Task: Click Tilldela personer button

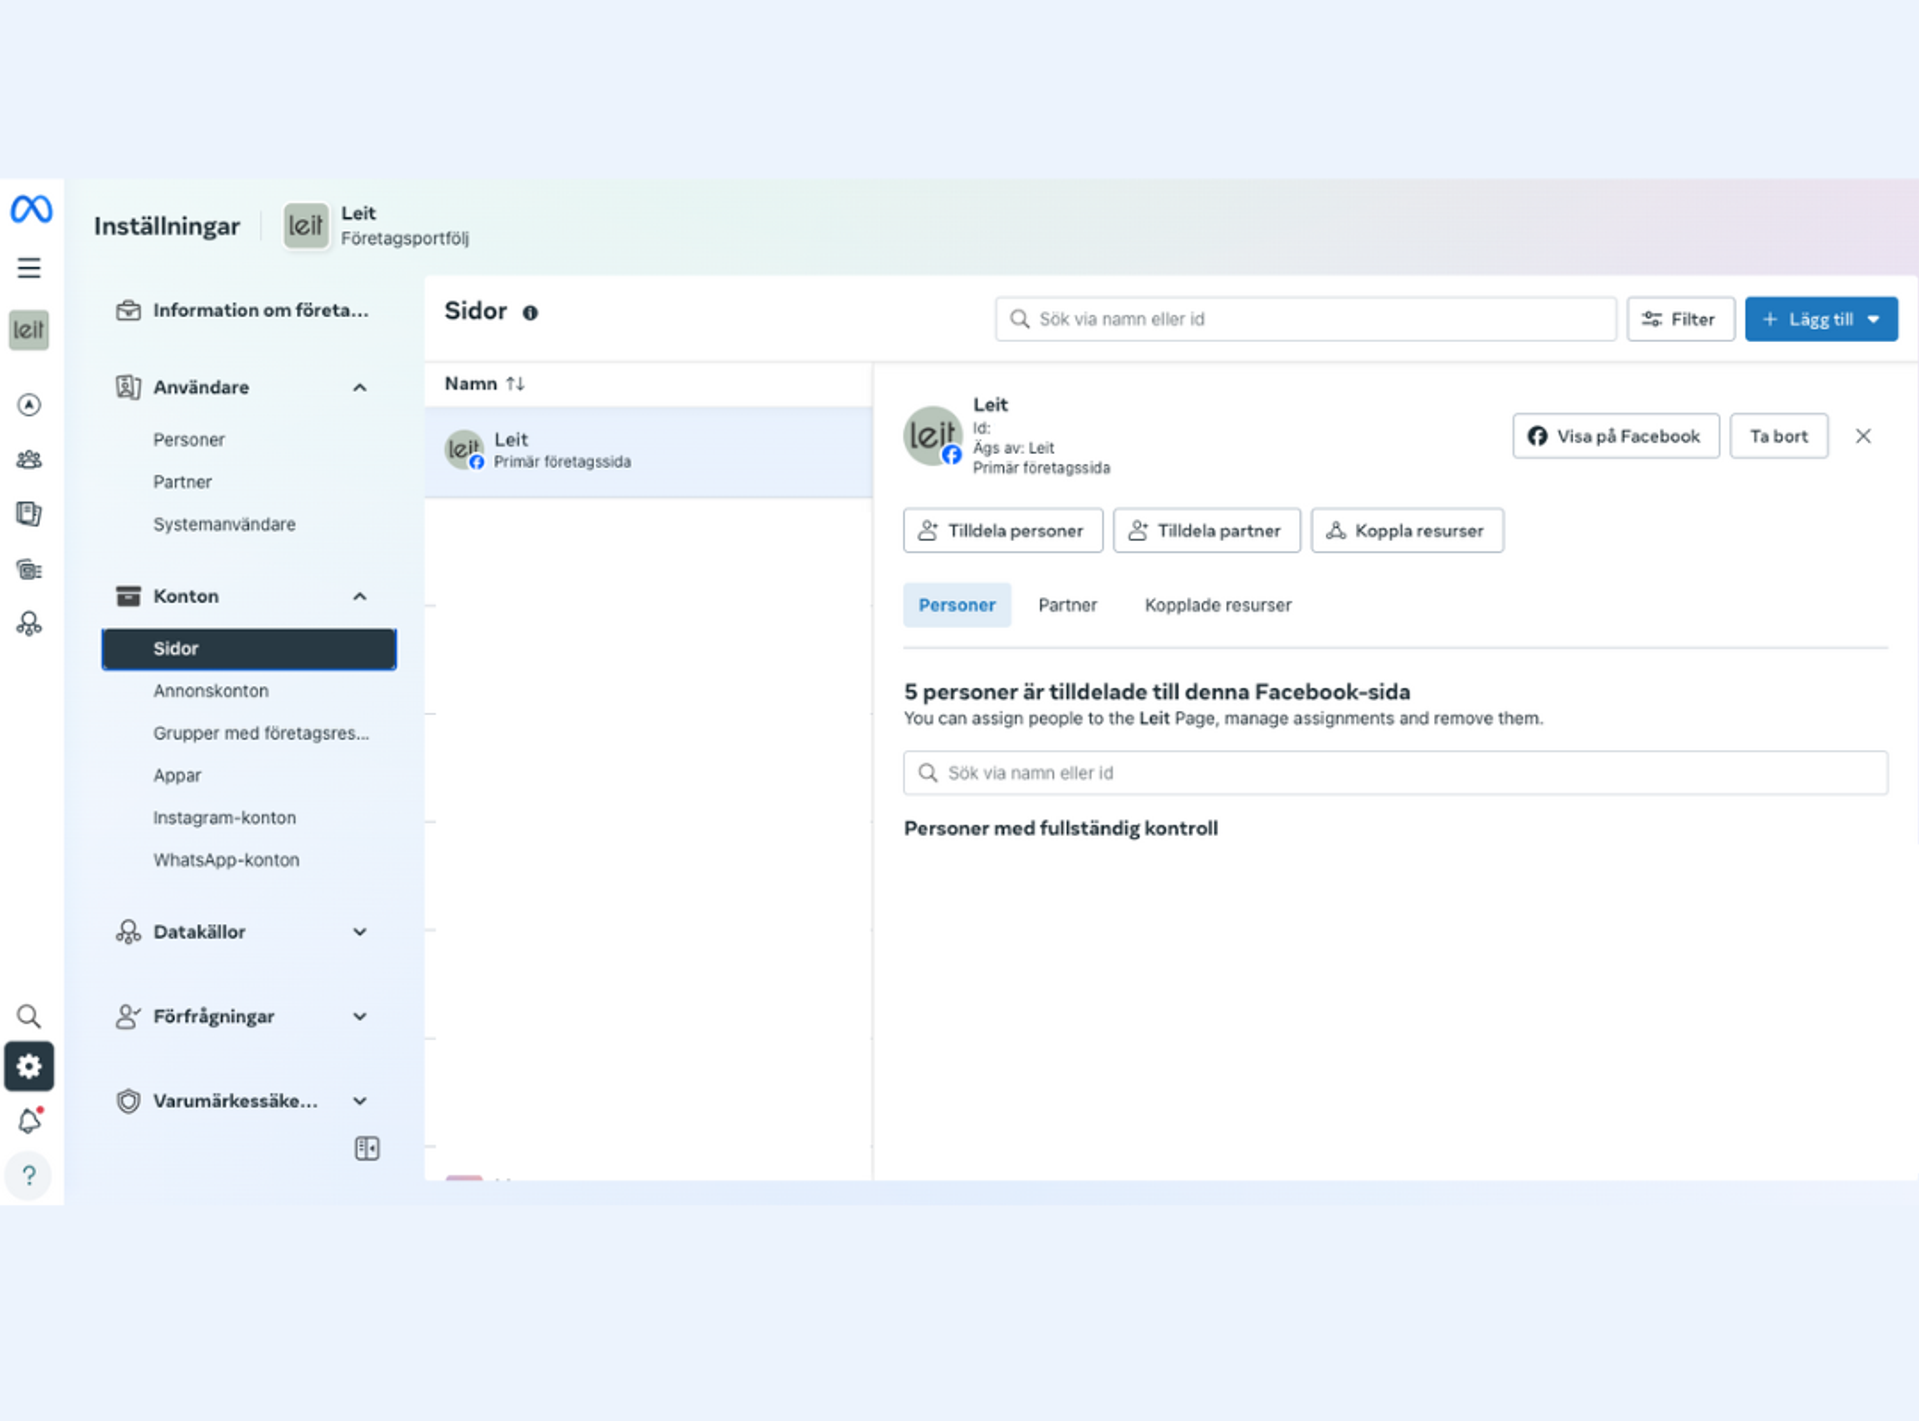Action: (x=1002, y=531)
